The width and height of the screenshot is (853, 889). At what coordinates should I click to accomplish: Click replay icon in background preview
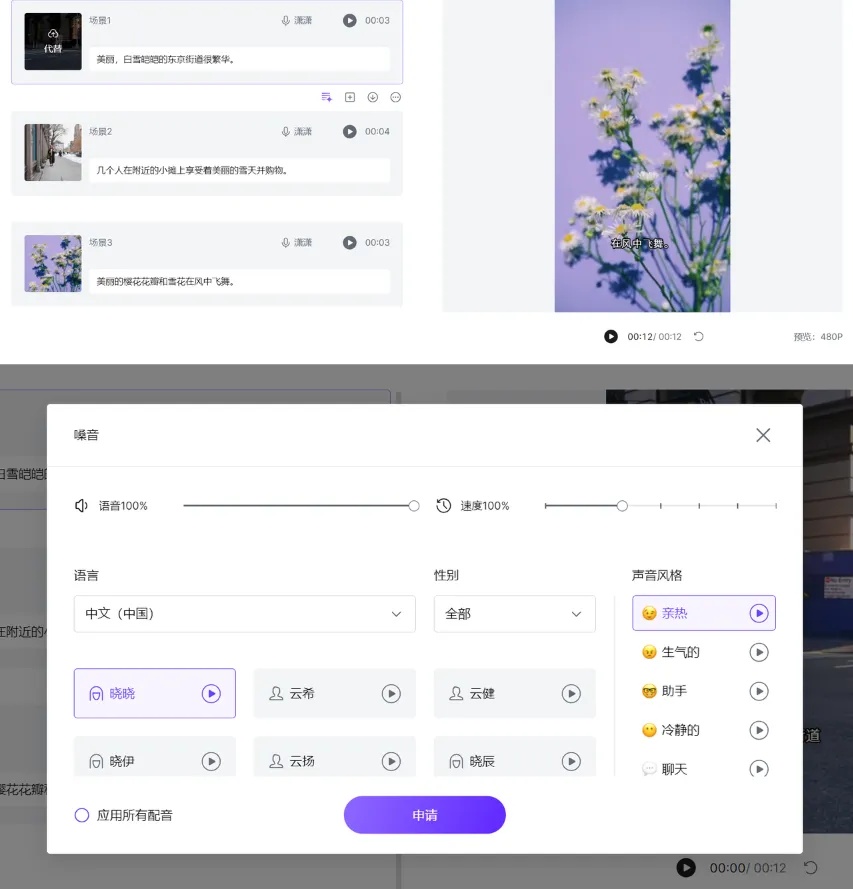(810, 867)
